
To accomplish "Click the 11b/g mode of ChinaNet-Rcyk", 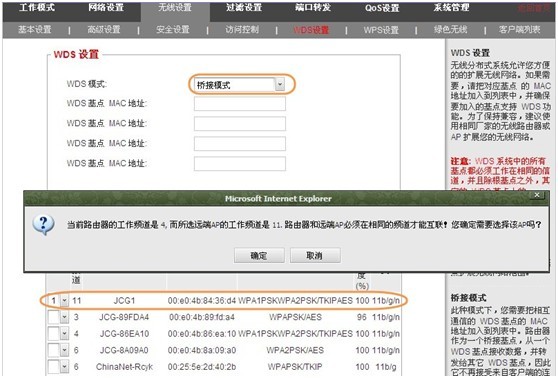I will [x=386, y=367].
